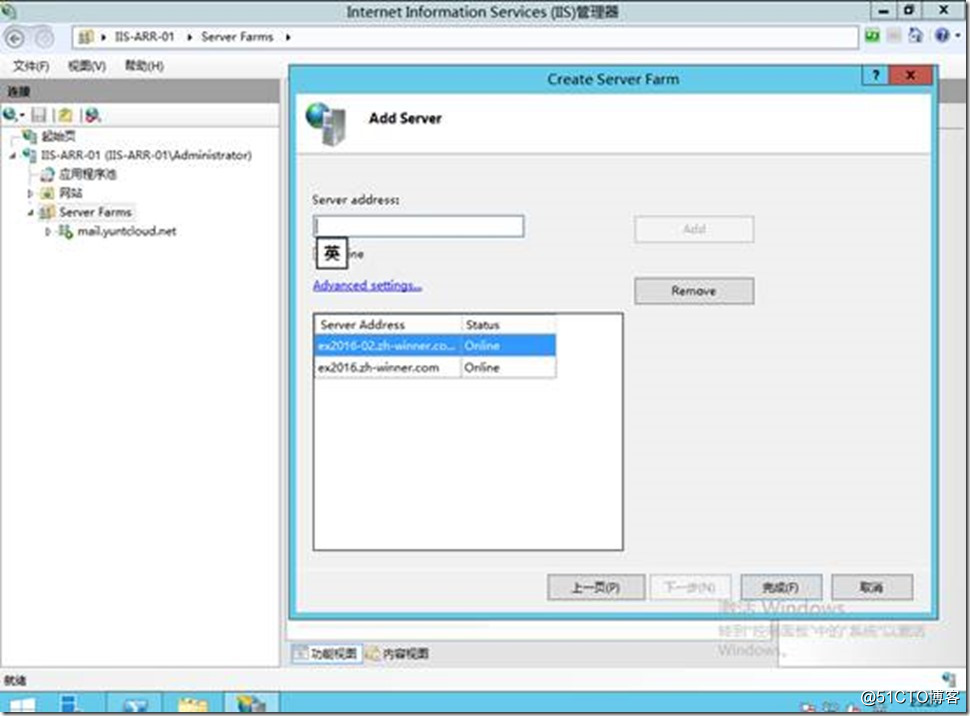Expand the 网站 node
This screenshot has height=716, width=970.
(30, 194)
